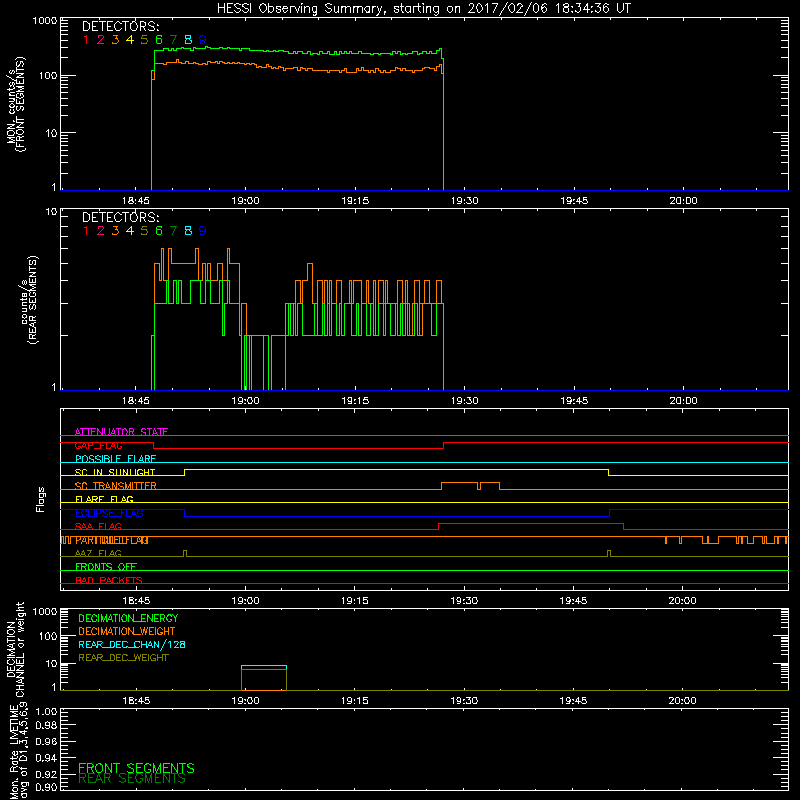Image resolution: width=800 pixels, height=800 pixels.
Task: Click the 19:00 tick below the decimation plot
Action: click(245, 701)
